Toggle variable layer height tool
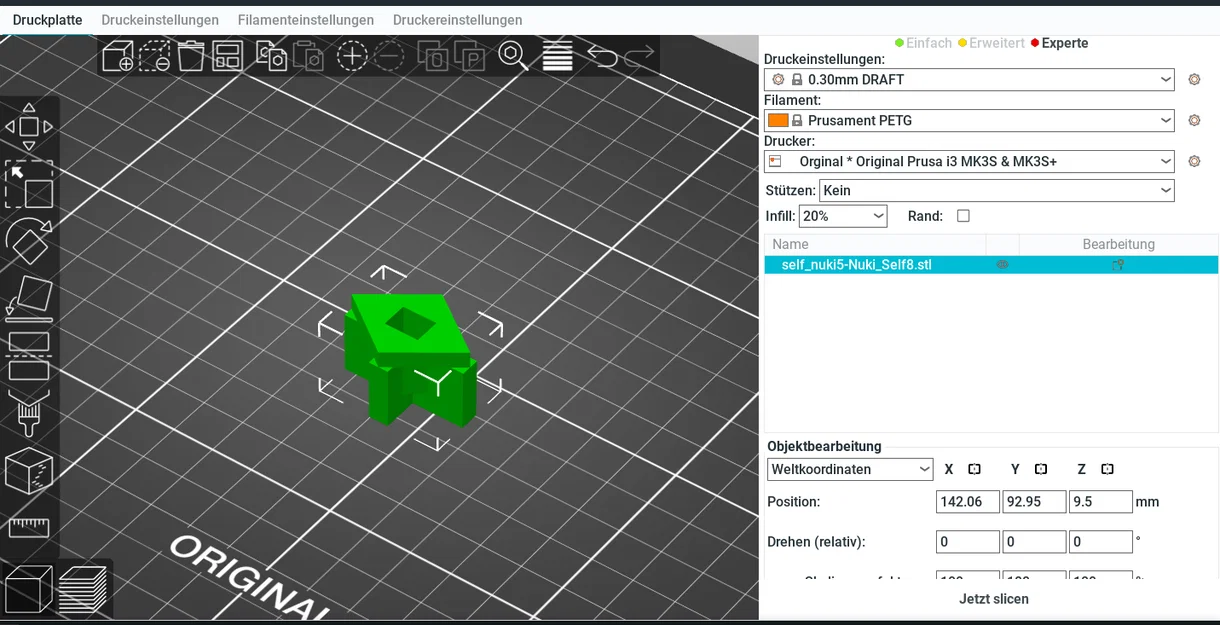 tap(557, 56)
